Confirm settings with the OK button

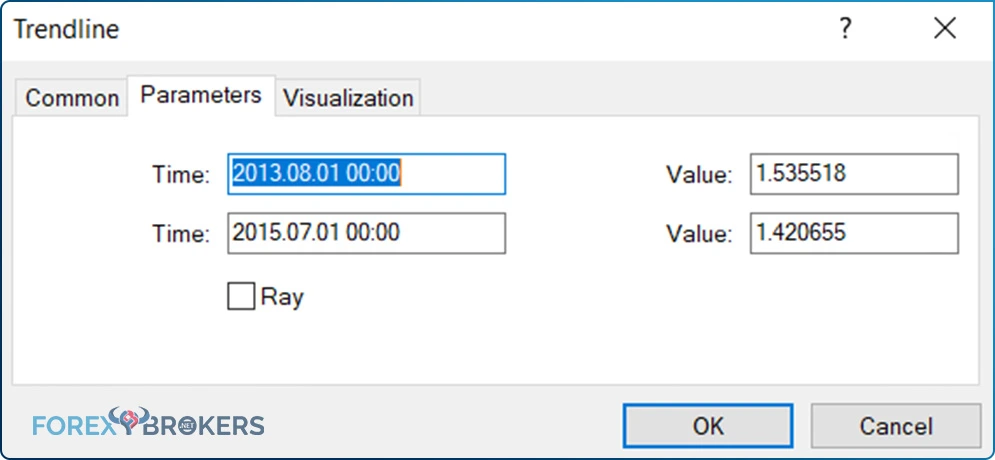point(708,426)
